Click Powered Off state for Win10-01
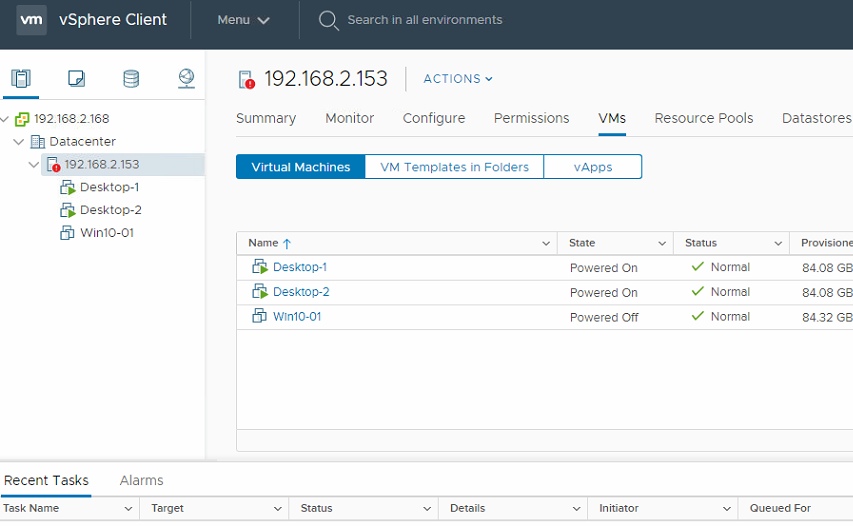853x526 pixels. (x=604, y=318)
